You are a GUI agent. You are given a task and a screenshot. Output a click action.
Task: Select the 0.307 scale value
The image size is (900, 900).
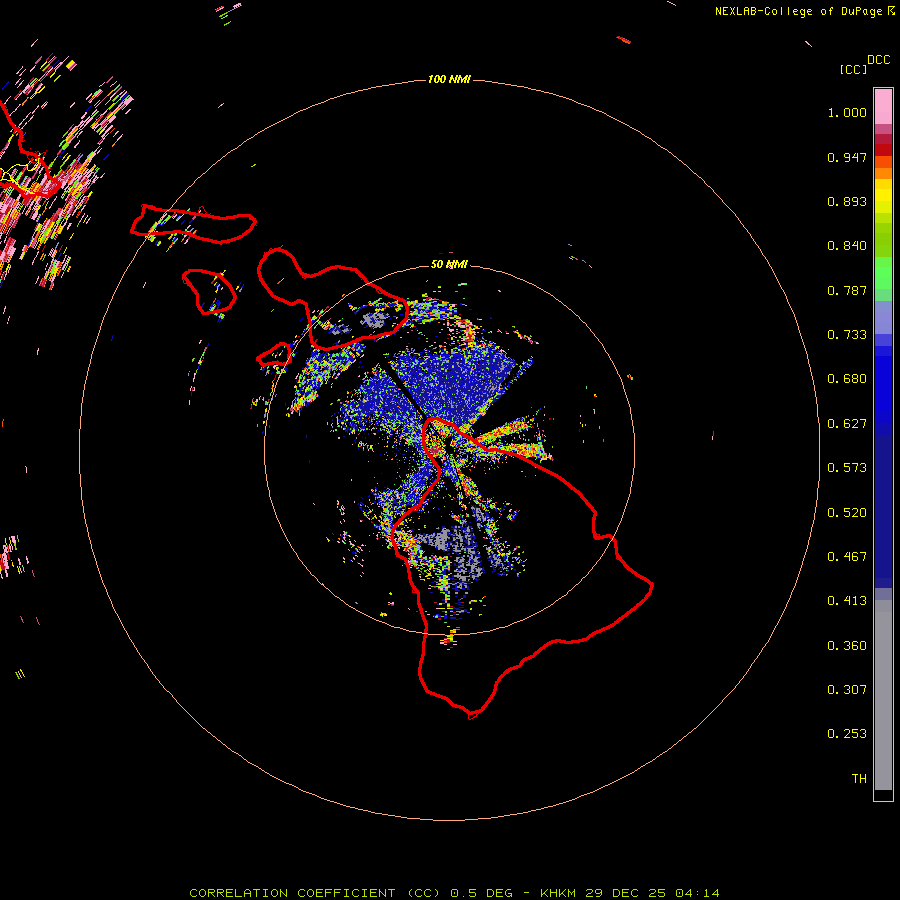tap(847, 690)
